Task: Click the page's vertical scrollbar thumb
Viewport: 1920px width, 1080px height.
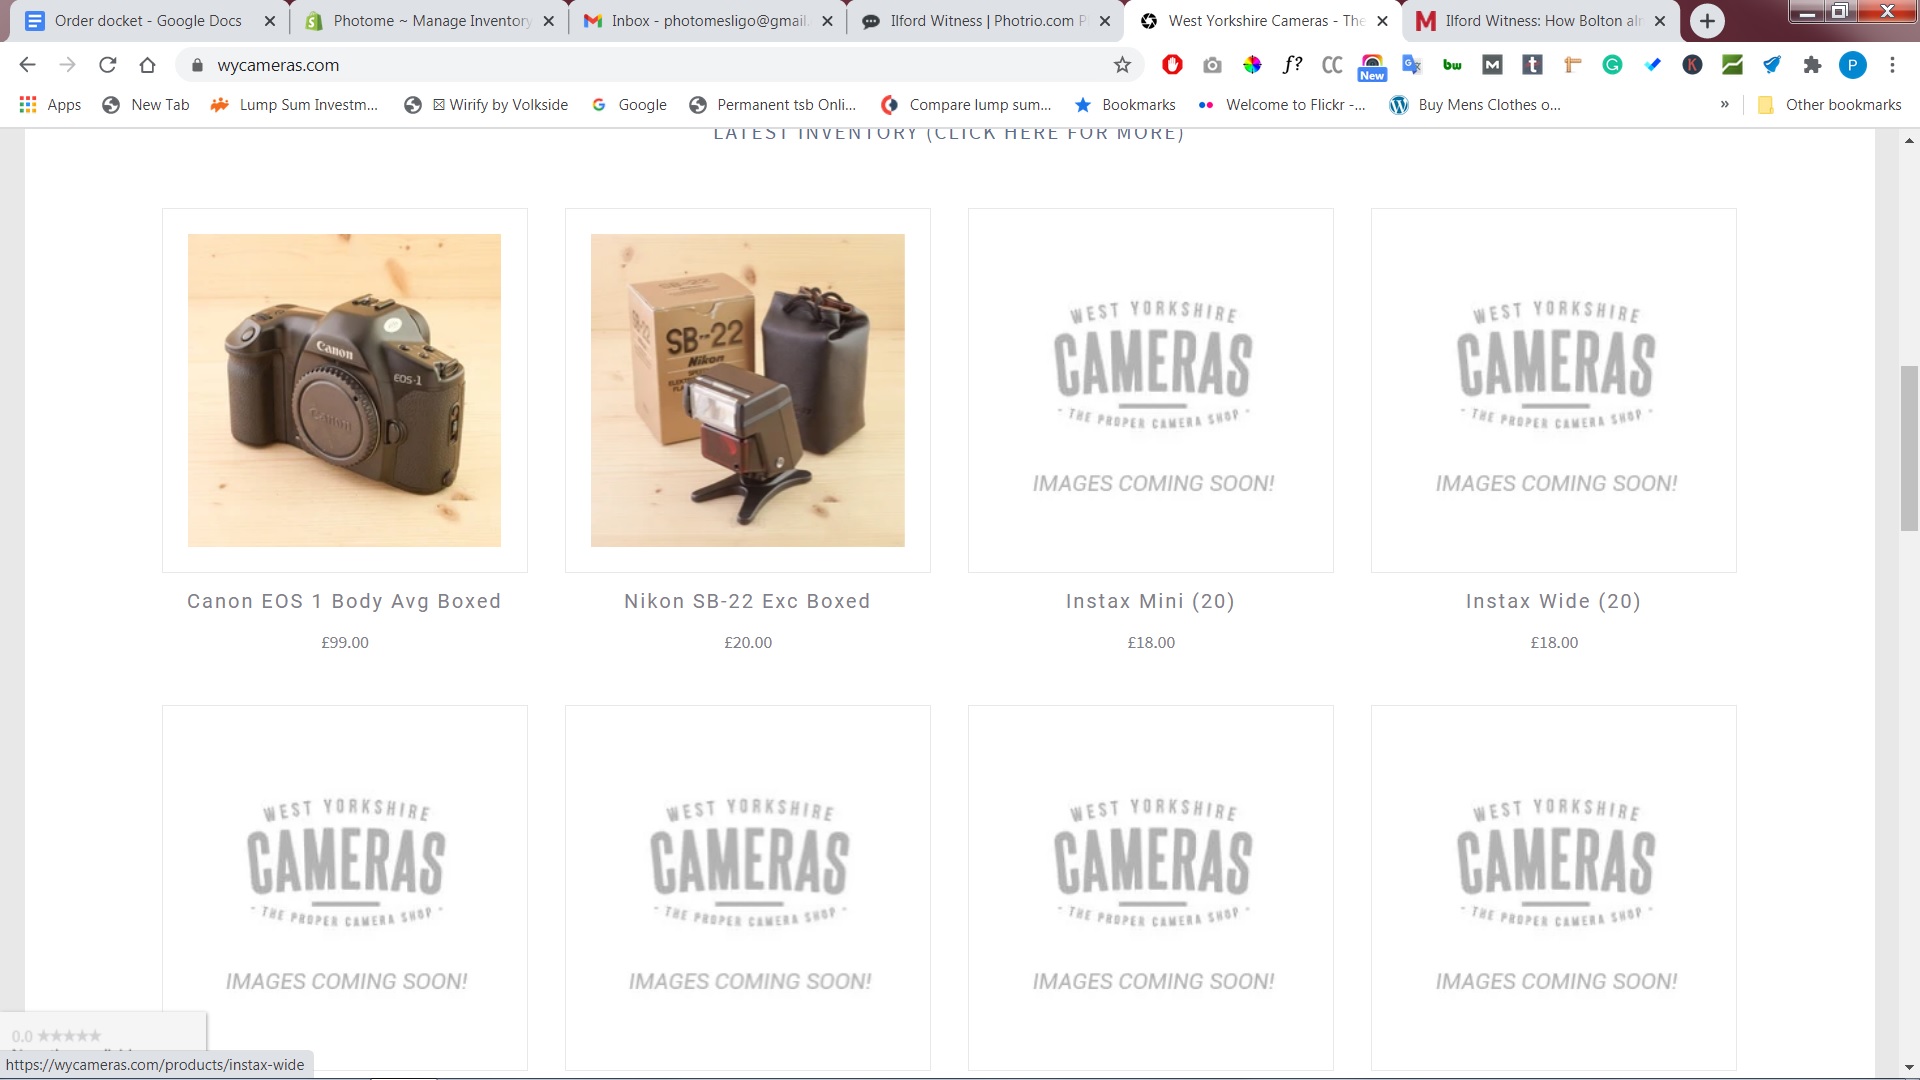Action: click(x=1909, y=448)
